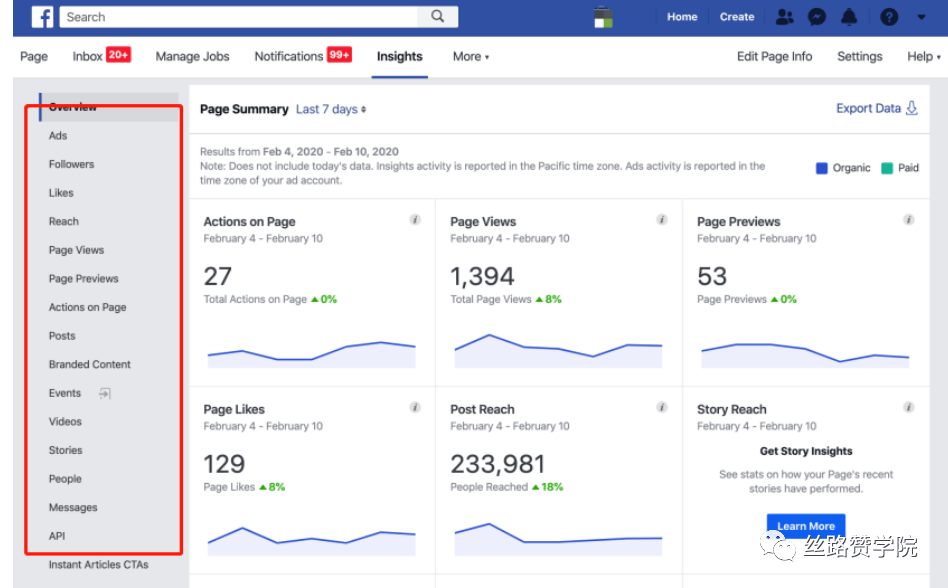The width and height of the screenshot is (948, 588).
Task: Click Edit Page Info
Action: pos(774,56)
